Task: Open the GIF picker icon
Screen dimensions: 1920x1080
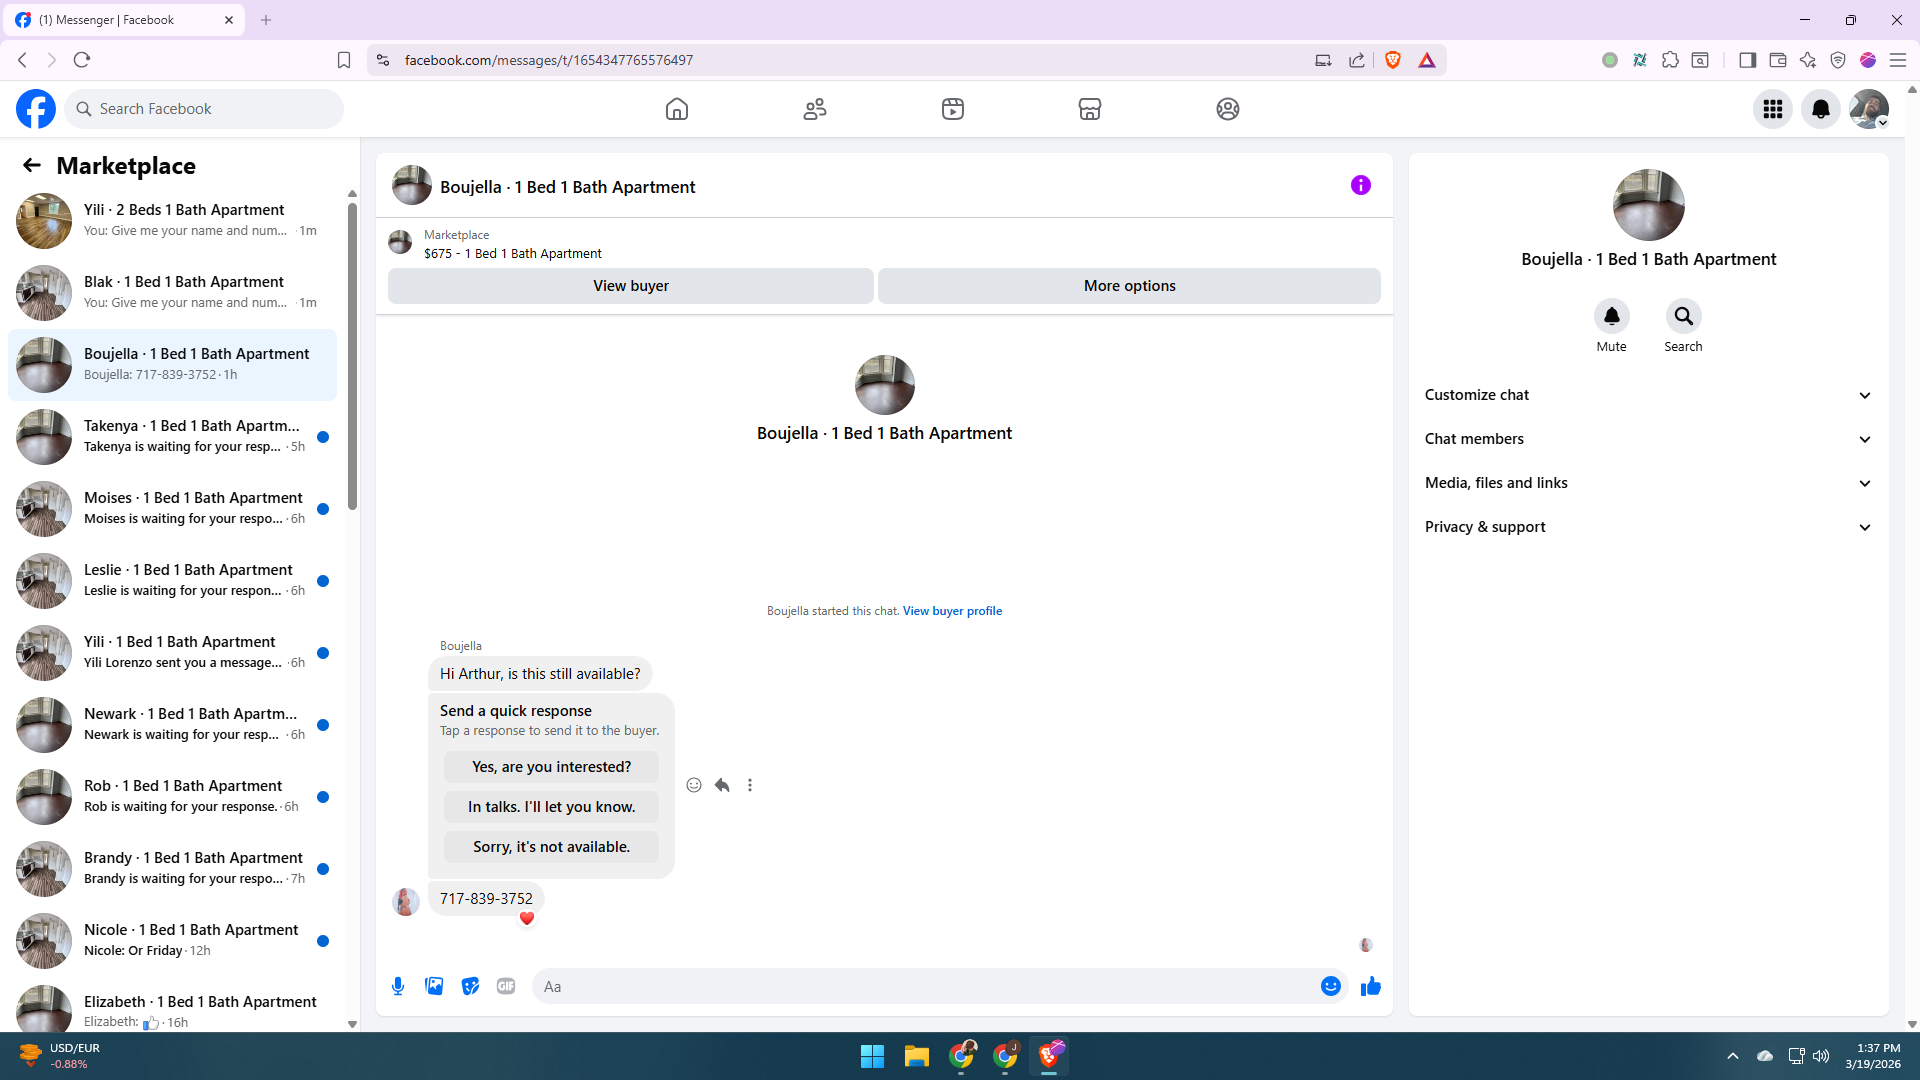Action: tap(506, 986)
